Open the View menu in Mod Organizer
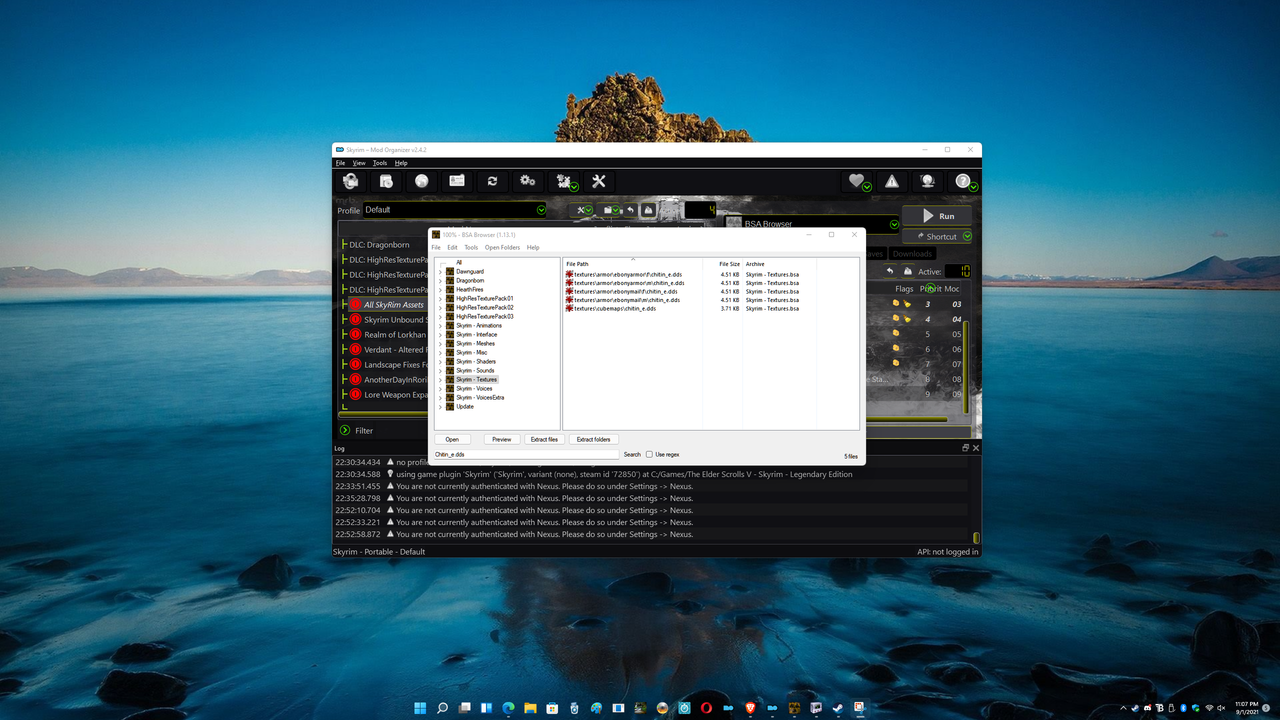1280x720 pixels. pyautogui.click(x=359, y=162)
